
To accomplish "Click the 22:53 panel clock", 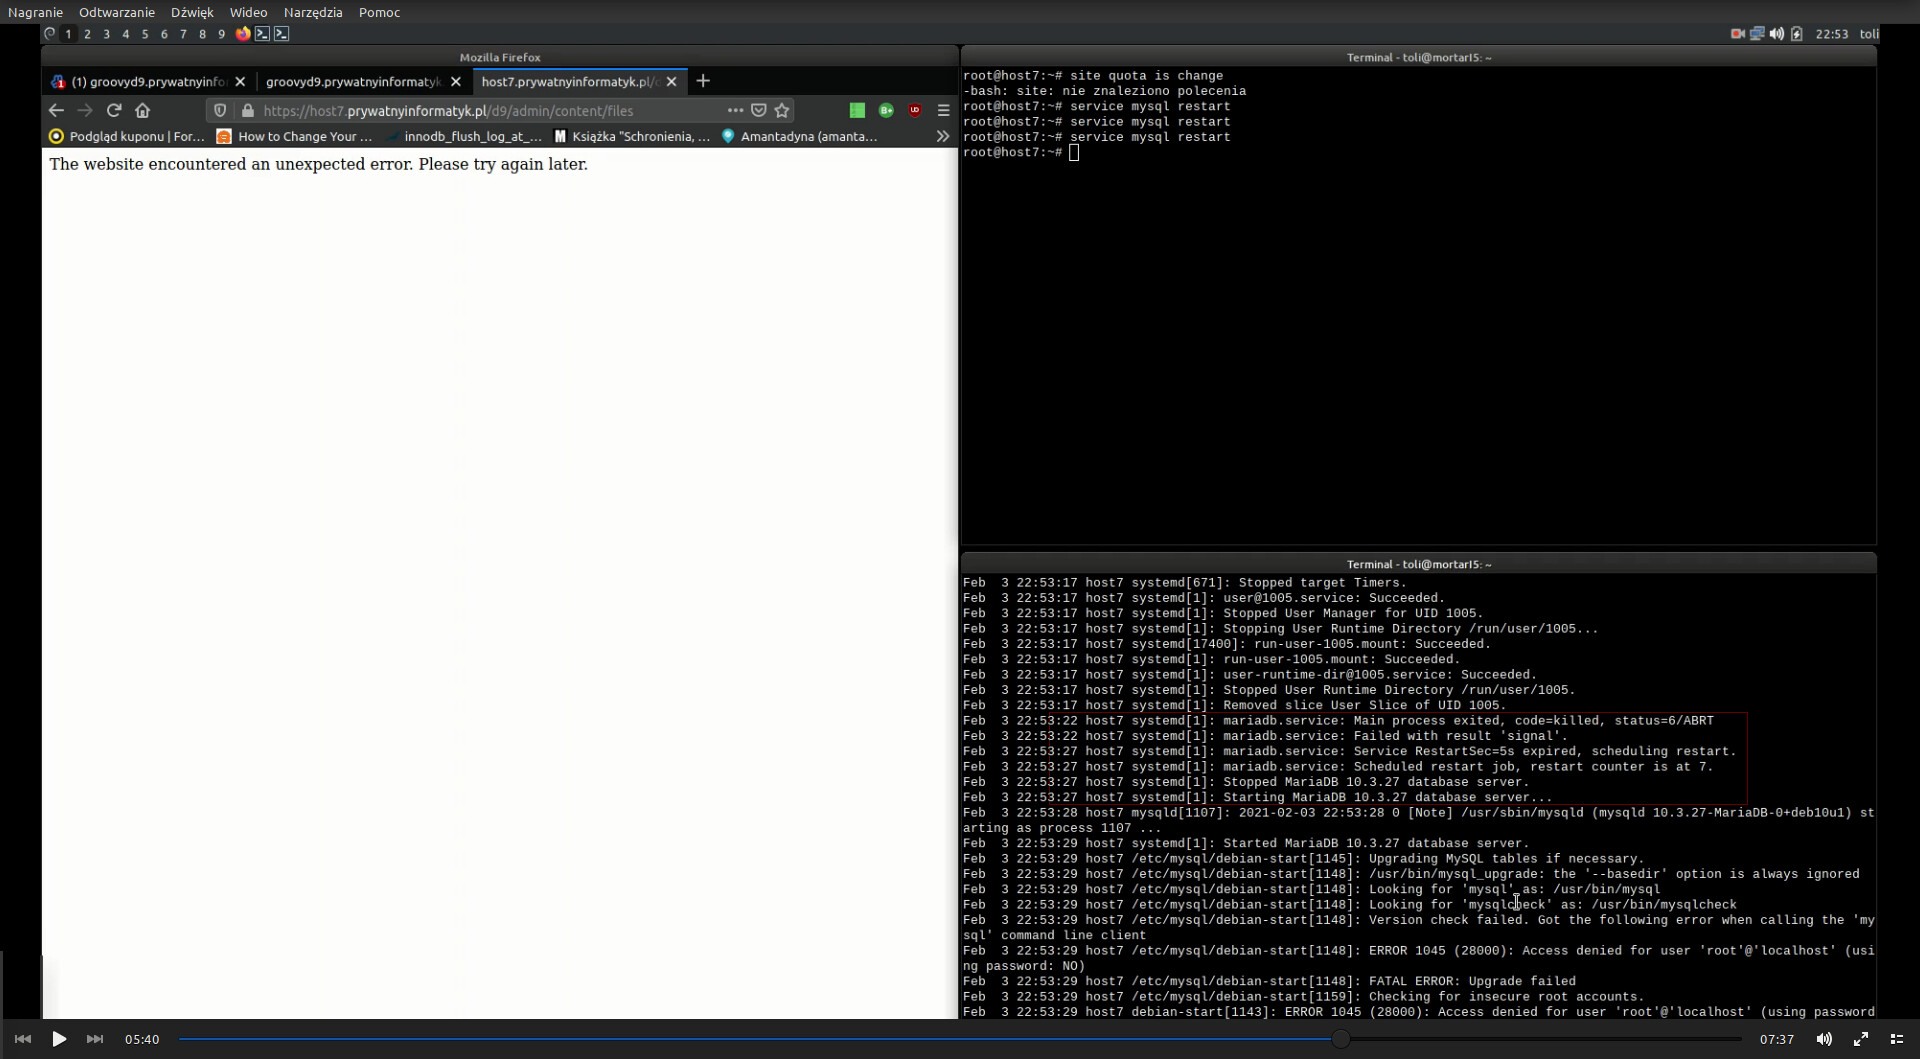I will [x=1832, y=34].
